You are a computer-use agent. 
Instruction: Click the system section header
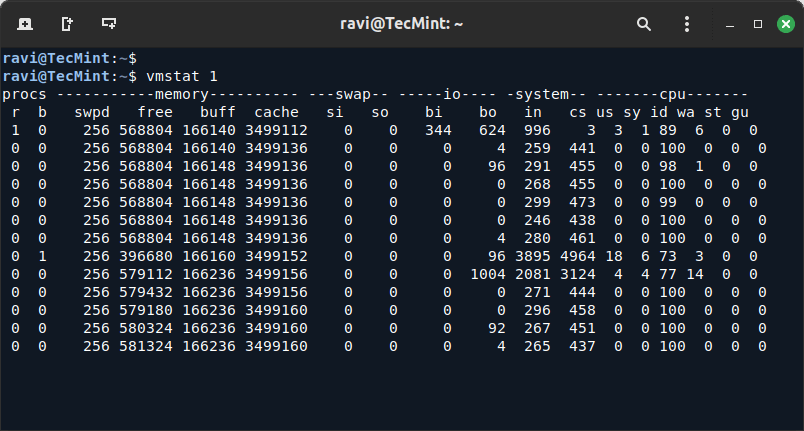[x=548, y=94]
